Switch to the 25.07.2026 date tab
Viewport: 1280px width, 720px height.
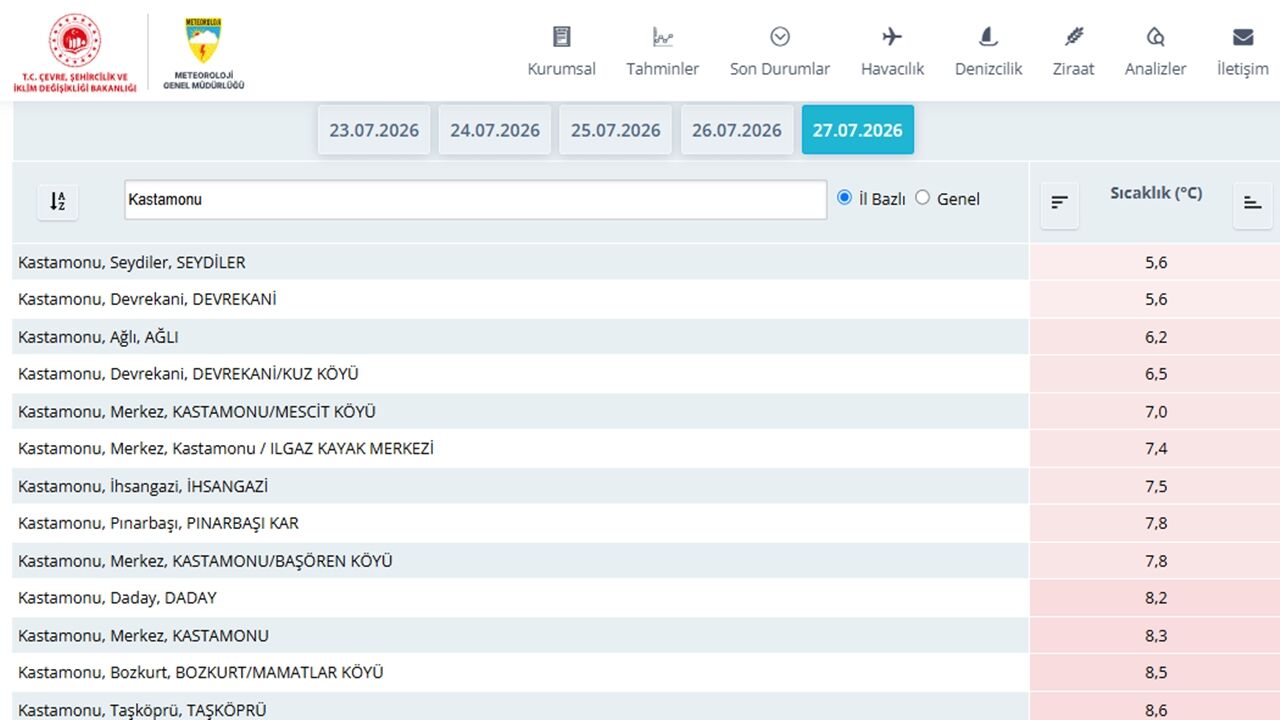(x=616, y=130)
